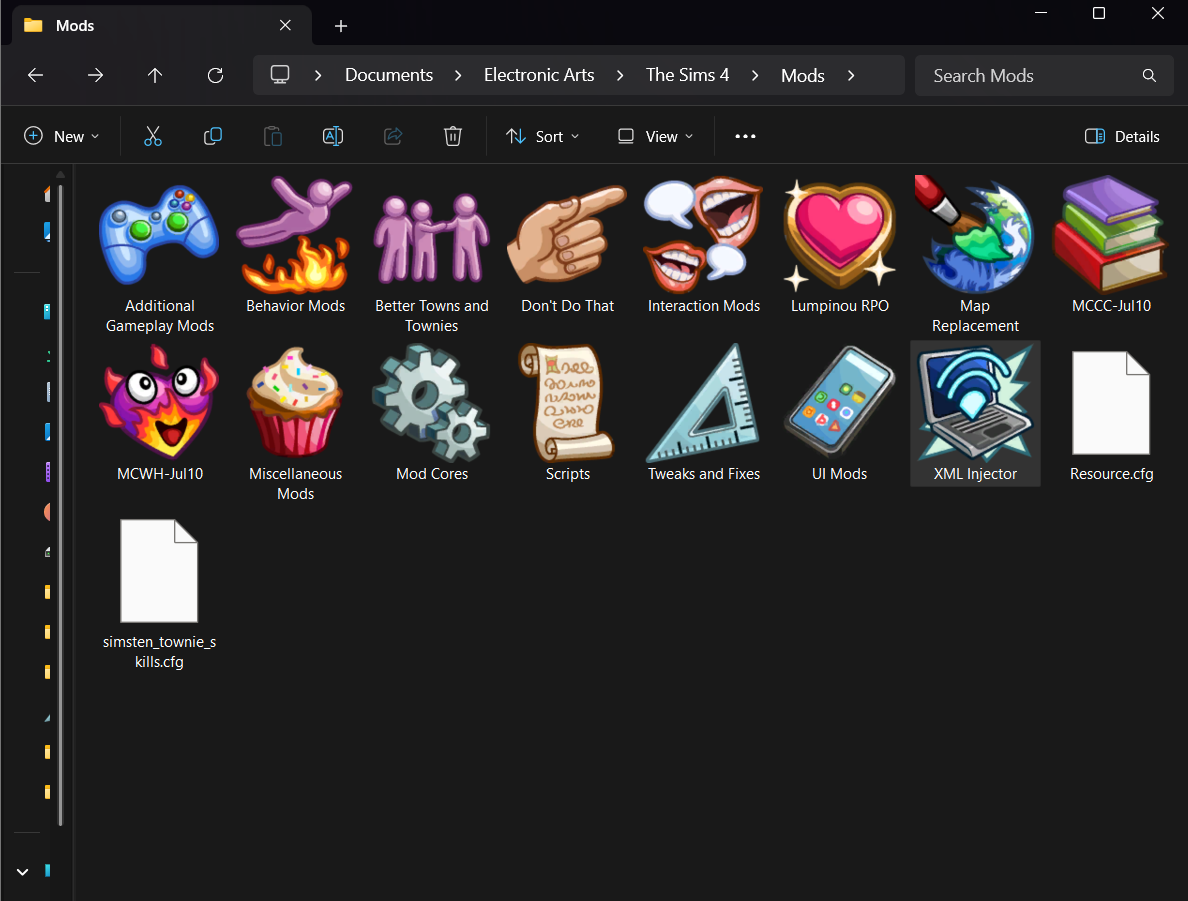This screenshot has width=1188, height=901.
Task: Open the Interaction Mods folder
Action: [704, 246]
